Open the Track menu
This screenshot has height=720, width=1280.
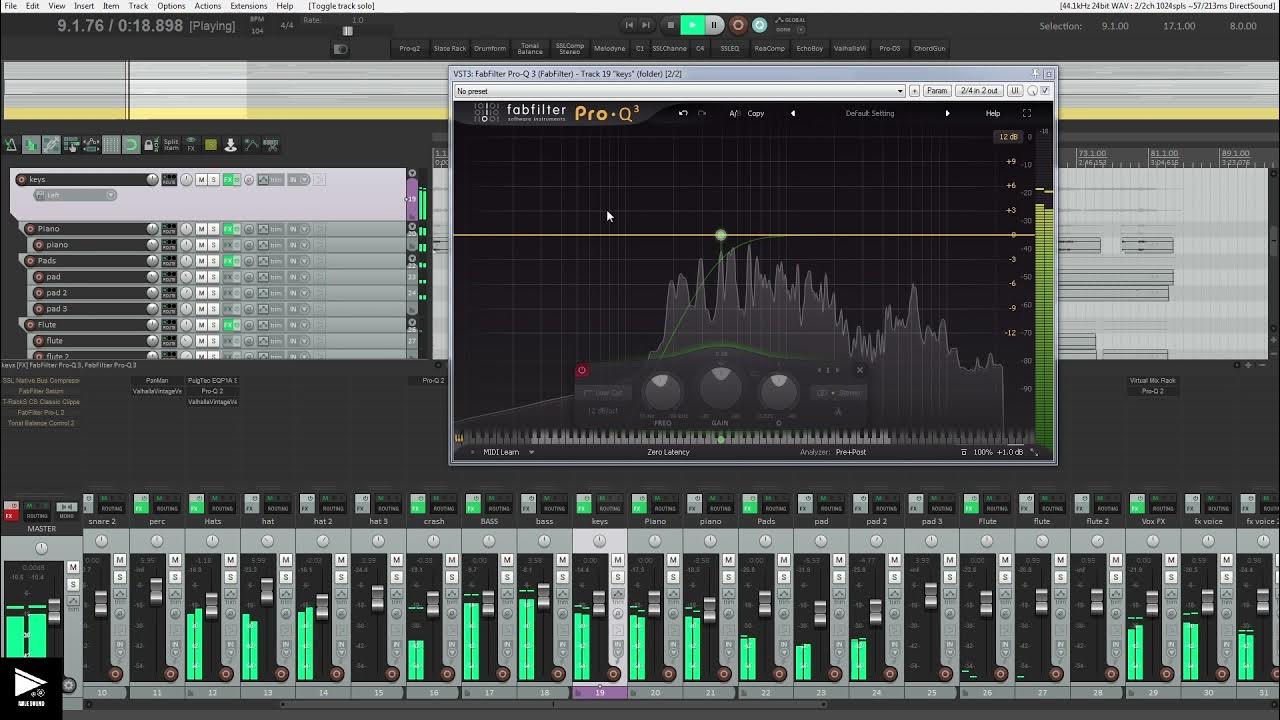point(138,6)
